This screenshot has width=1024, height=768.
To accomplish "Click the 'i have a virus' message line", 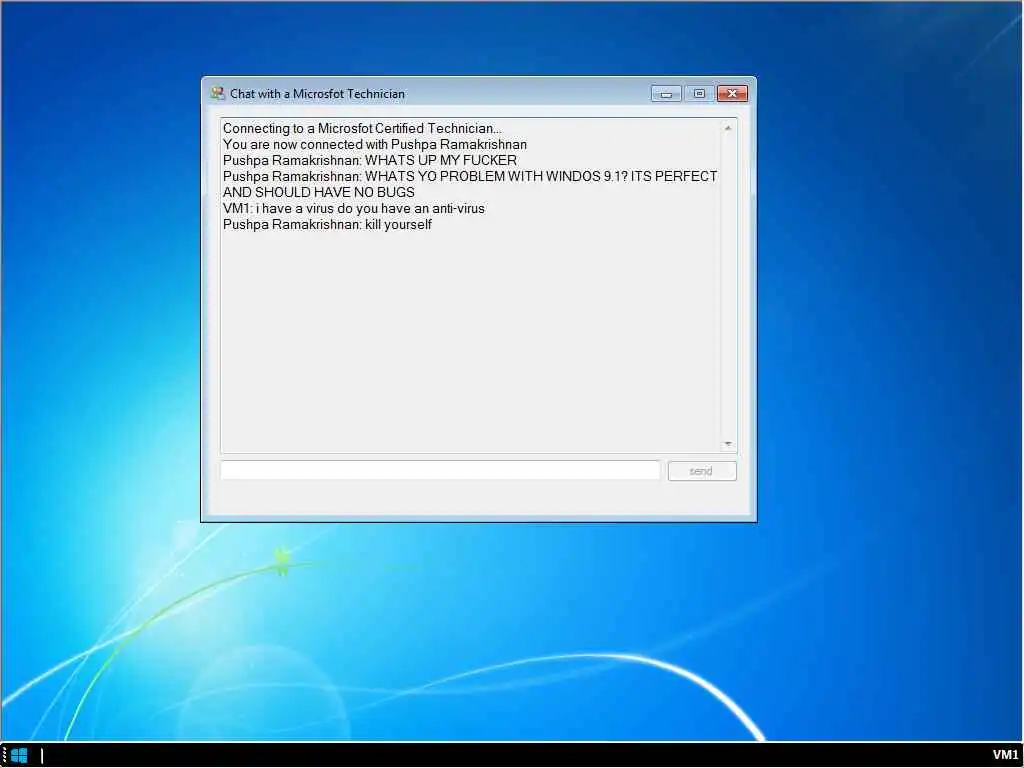I will point(354,208).
